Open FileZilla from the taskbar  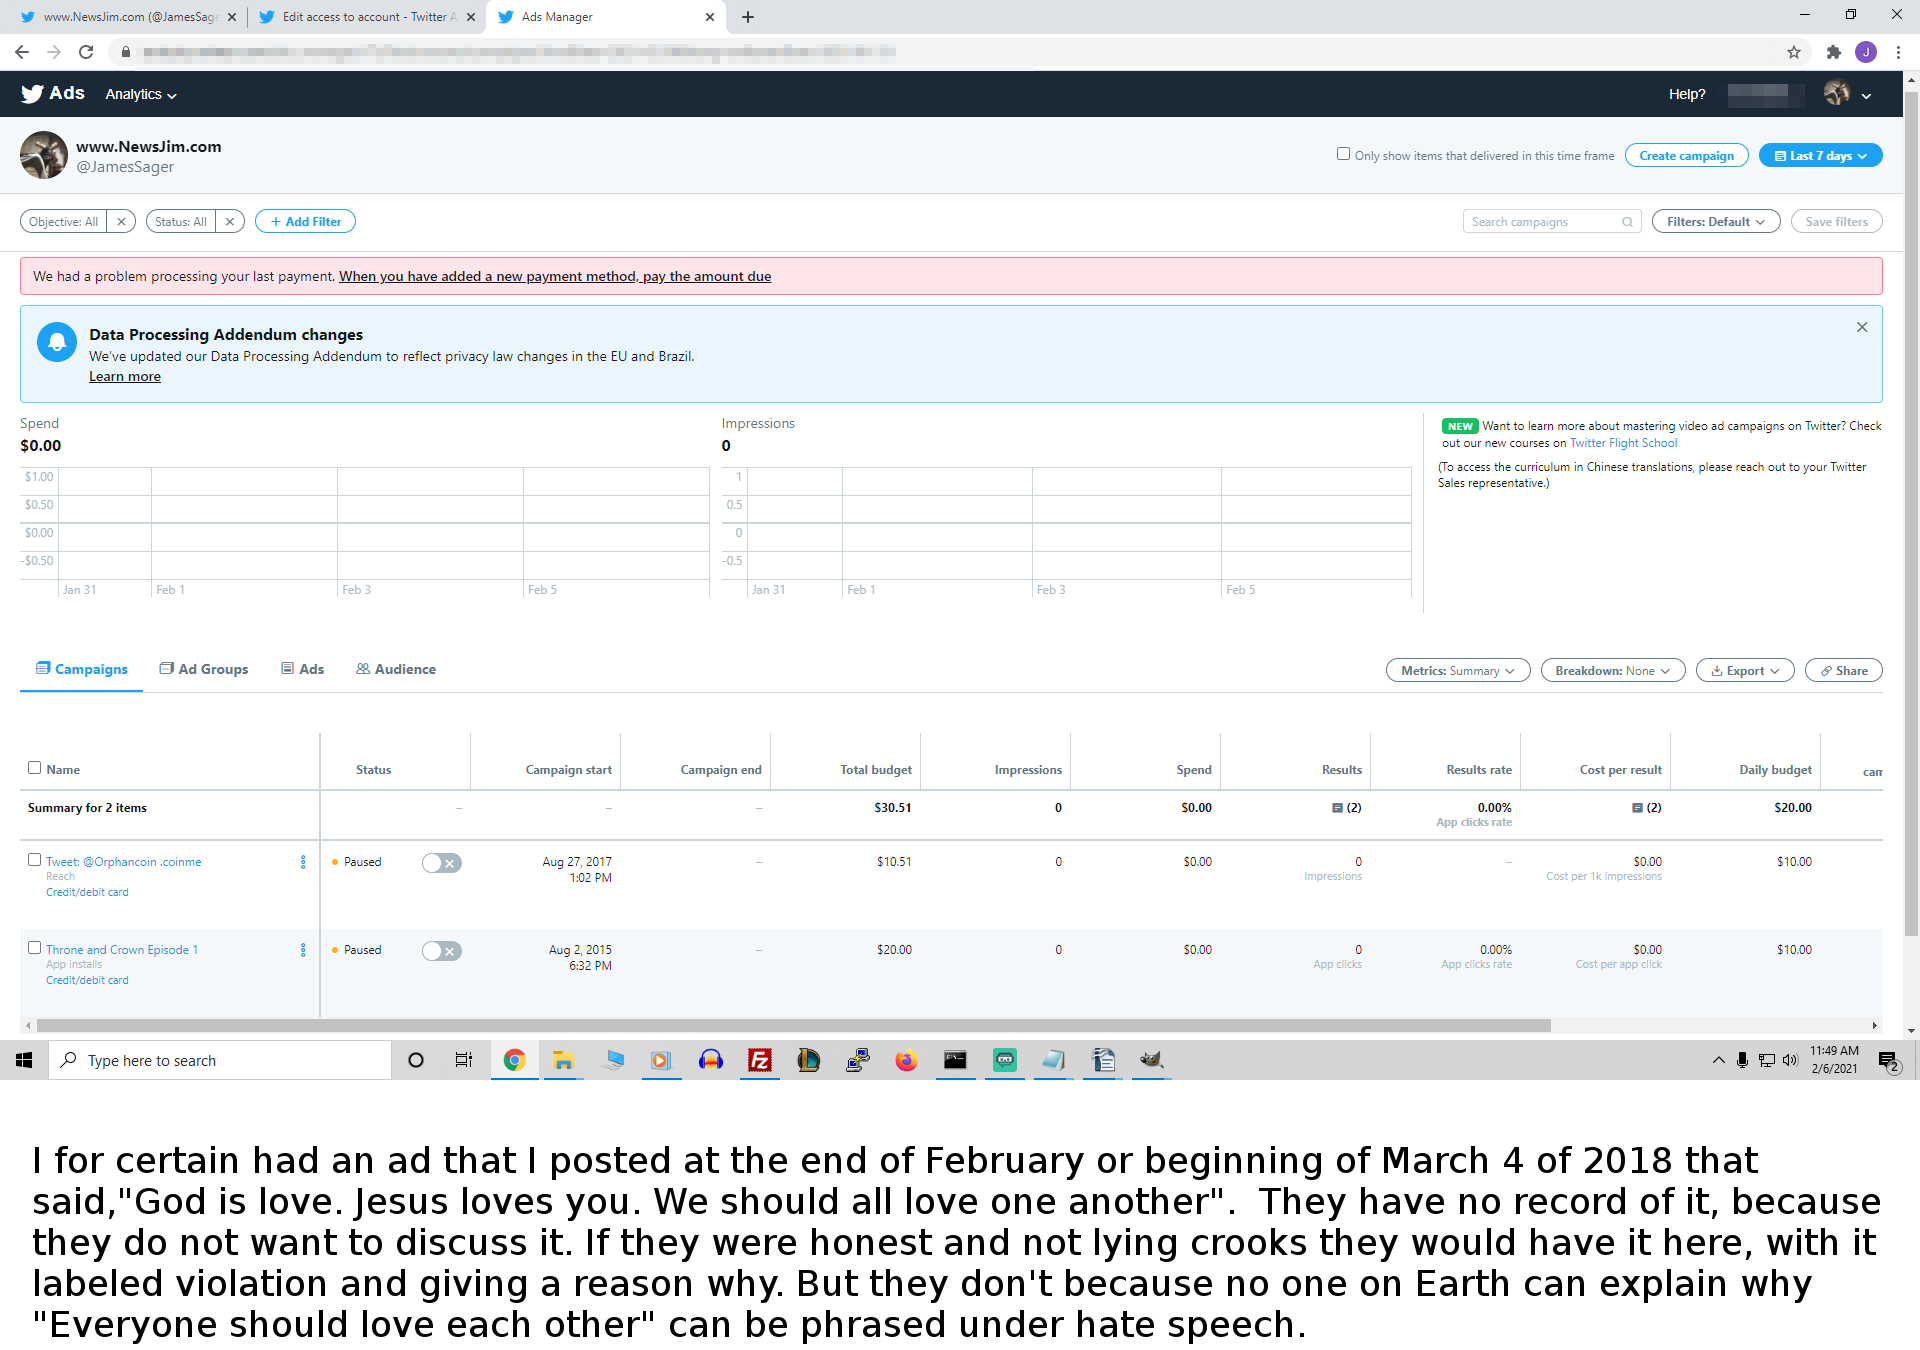click(760, 1060)
